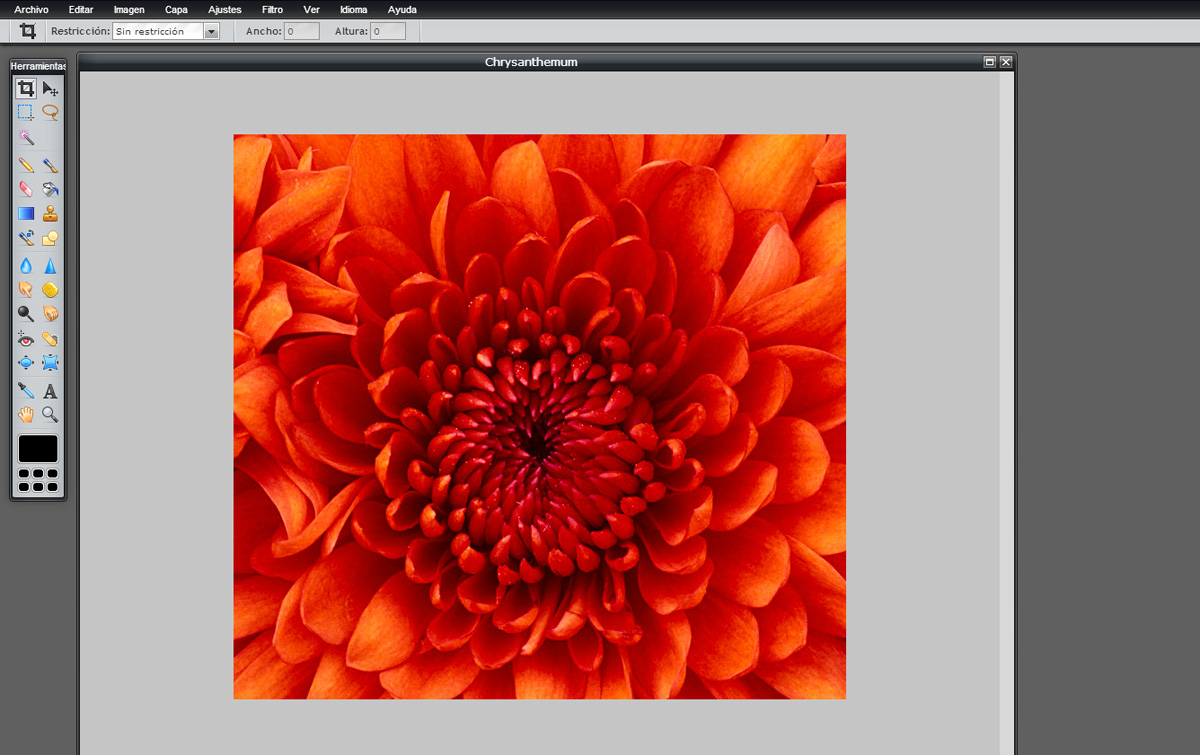Select the Sponge tool

click(x=50, y=290)
